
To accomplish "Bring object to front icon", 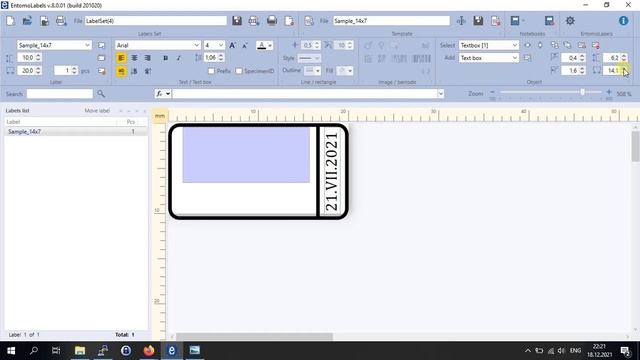I will click(x=554, y=45).
